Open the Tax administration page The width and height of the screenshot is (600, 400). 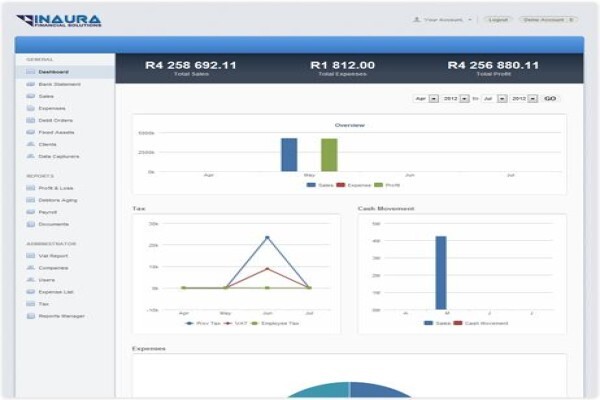44,304
